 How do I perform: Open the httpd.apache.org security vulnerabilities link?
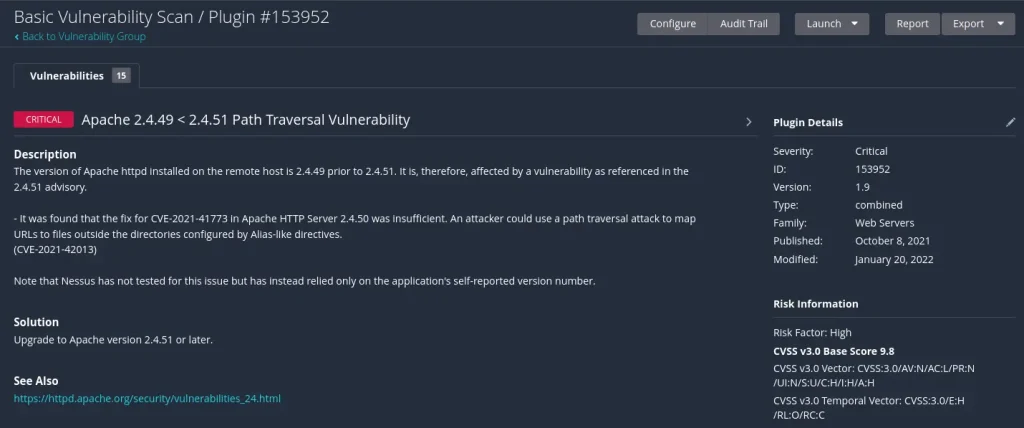tap(147, 398)
